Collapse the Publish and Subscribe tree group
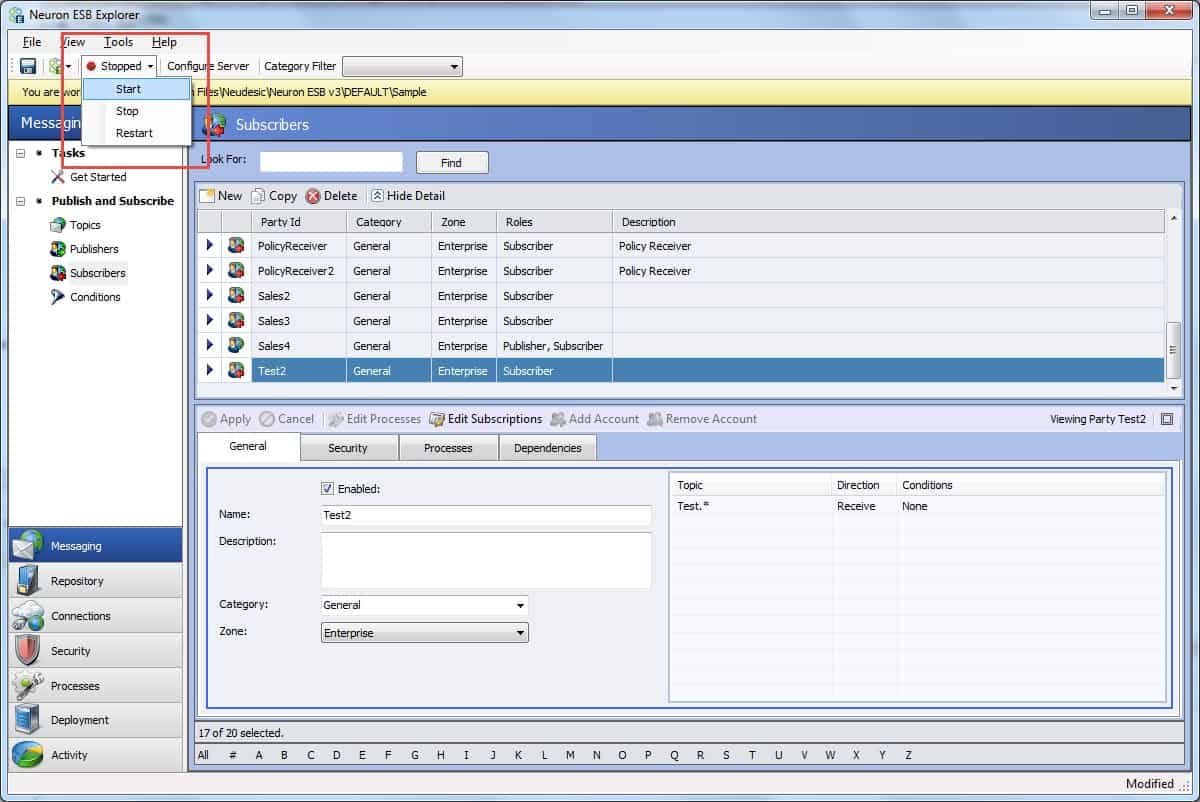Screen dimensions: 1200x802 tap(21, 201)
